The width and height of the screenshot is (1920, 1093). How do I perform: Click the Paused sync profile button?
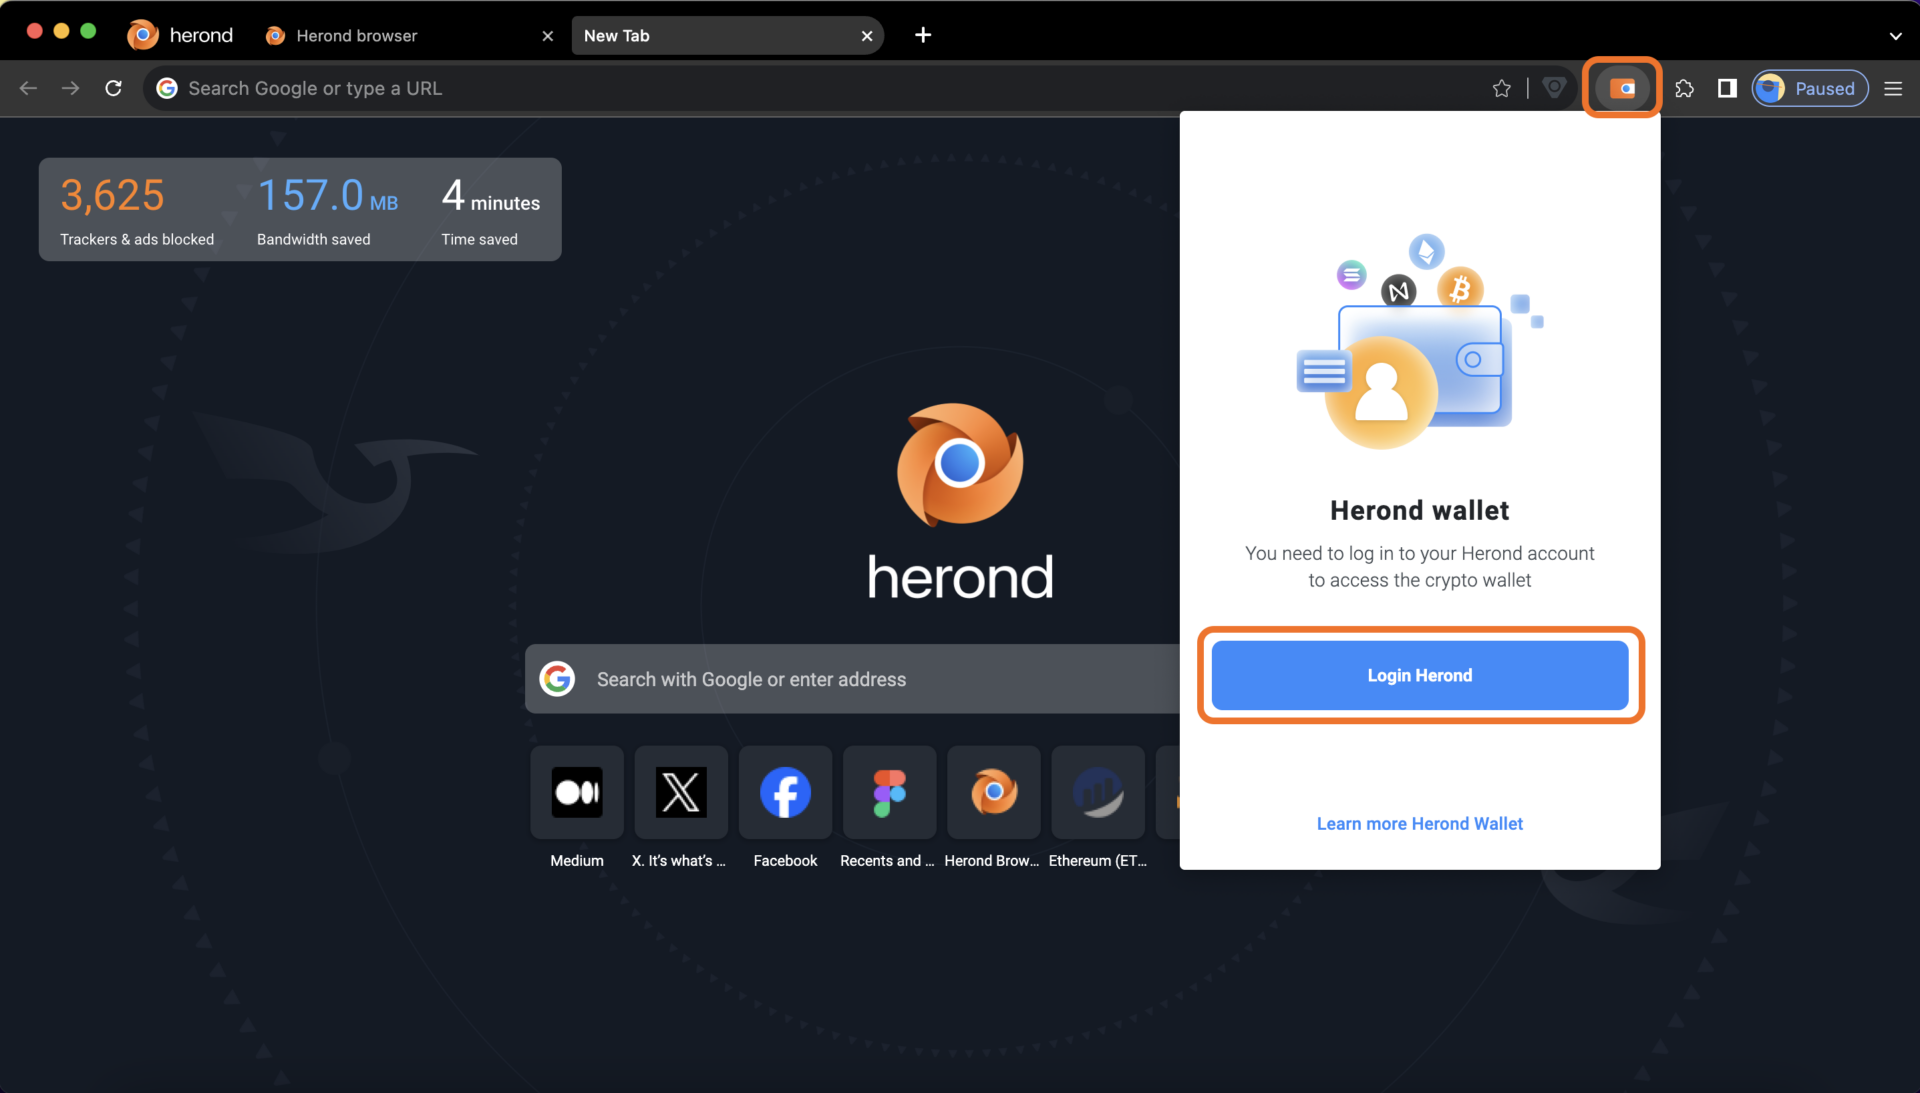(1809, 88)
